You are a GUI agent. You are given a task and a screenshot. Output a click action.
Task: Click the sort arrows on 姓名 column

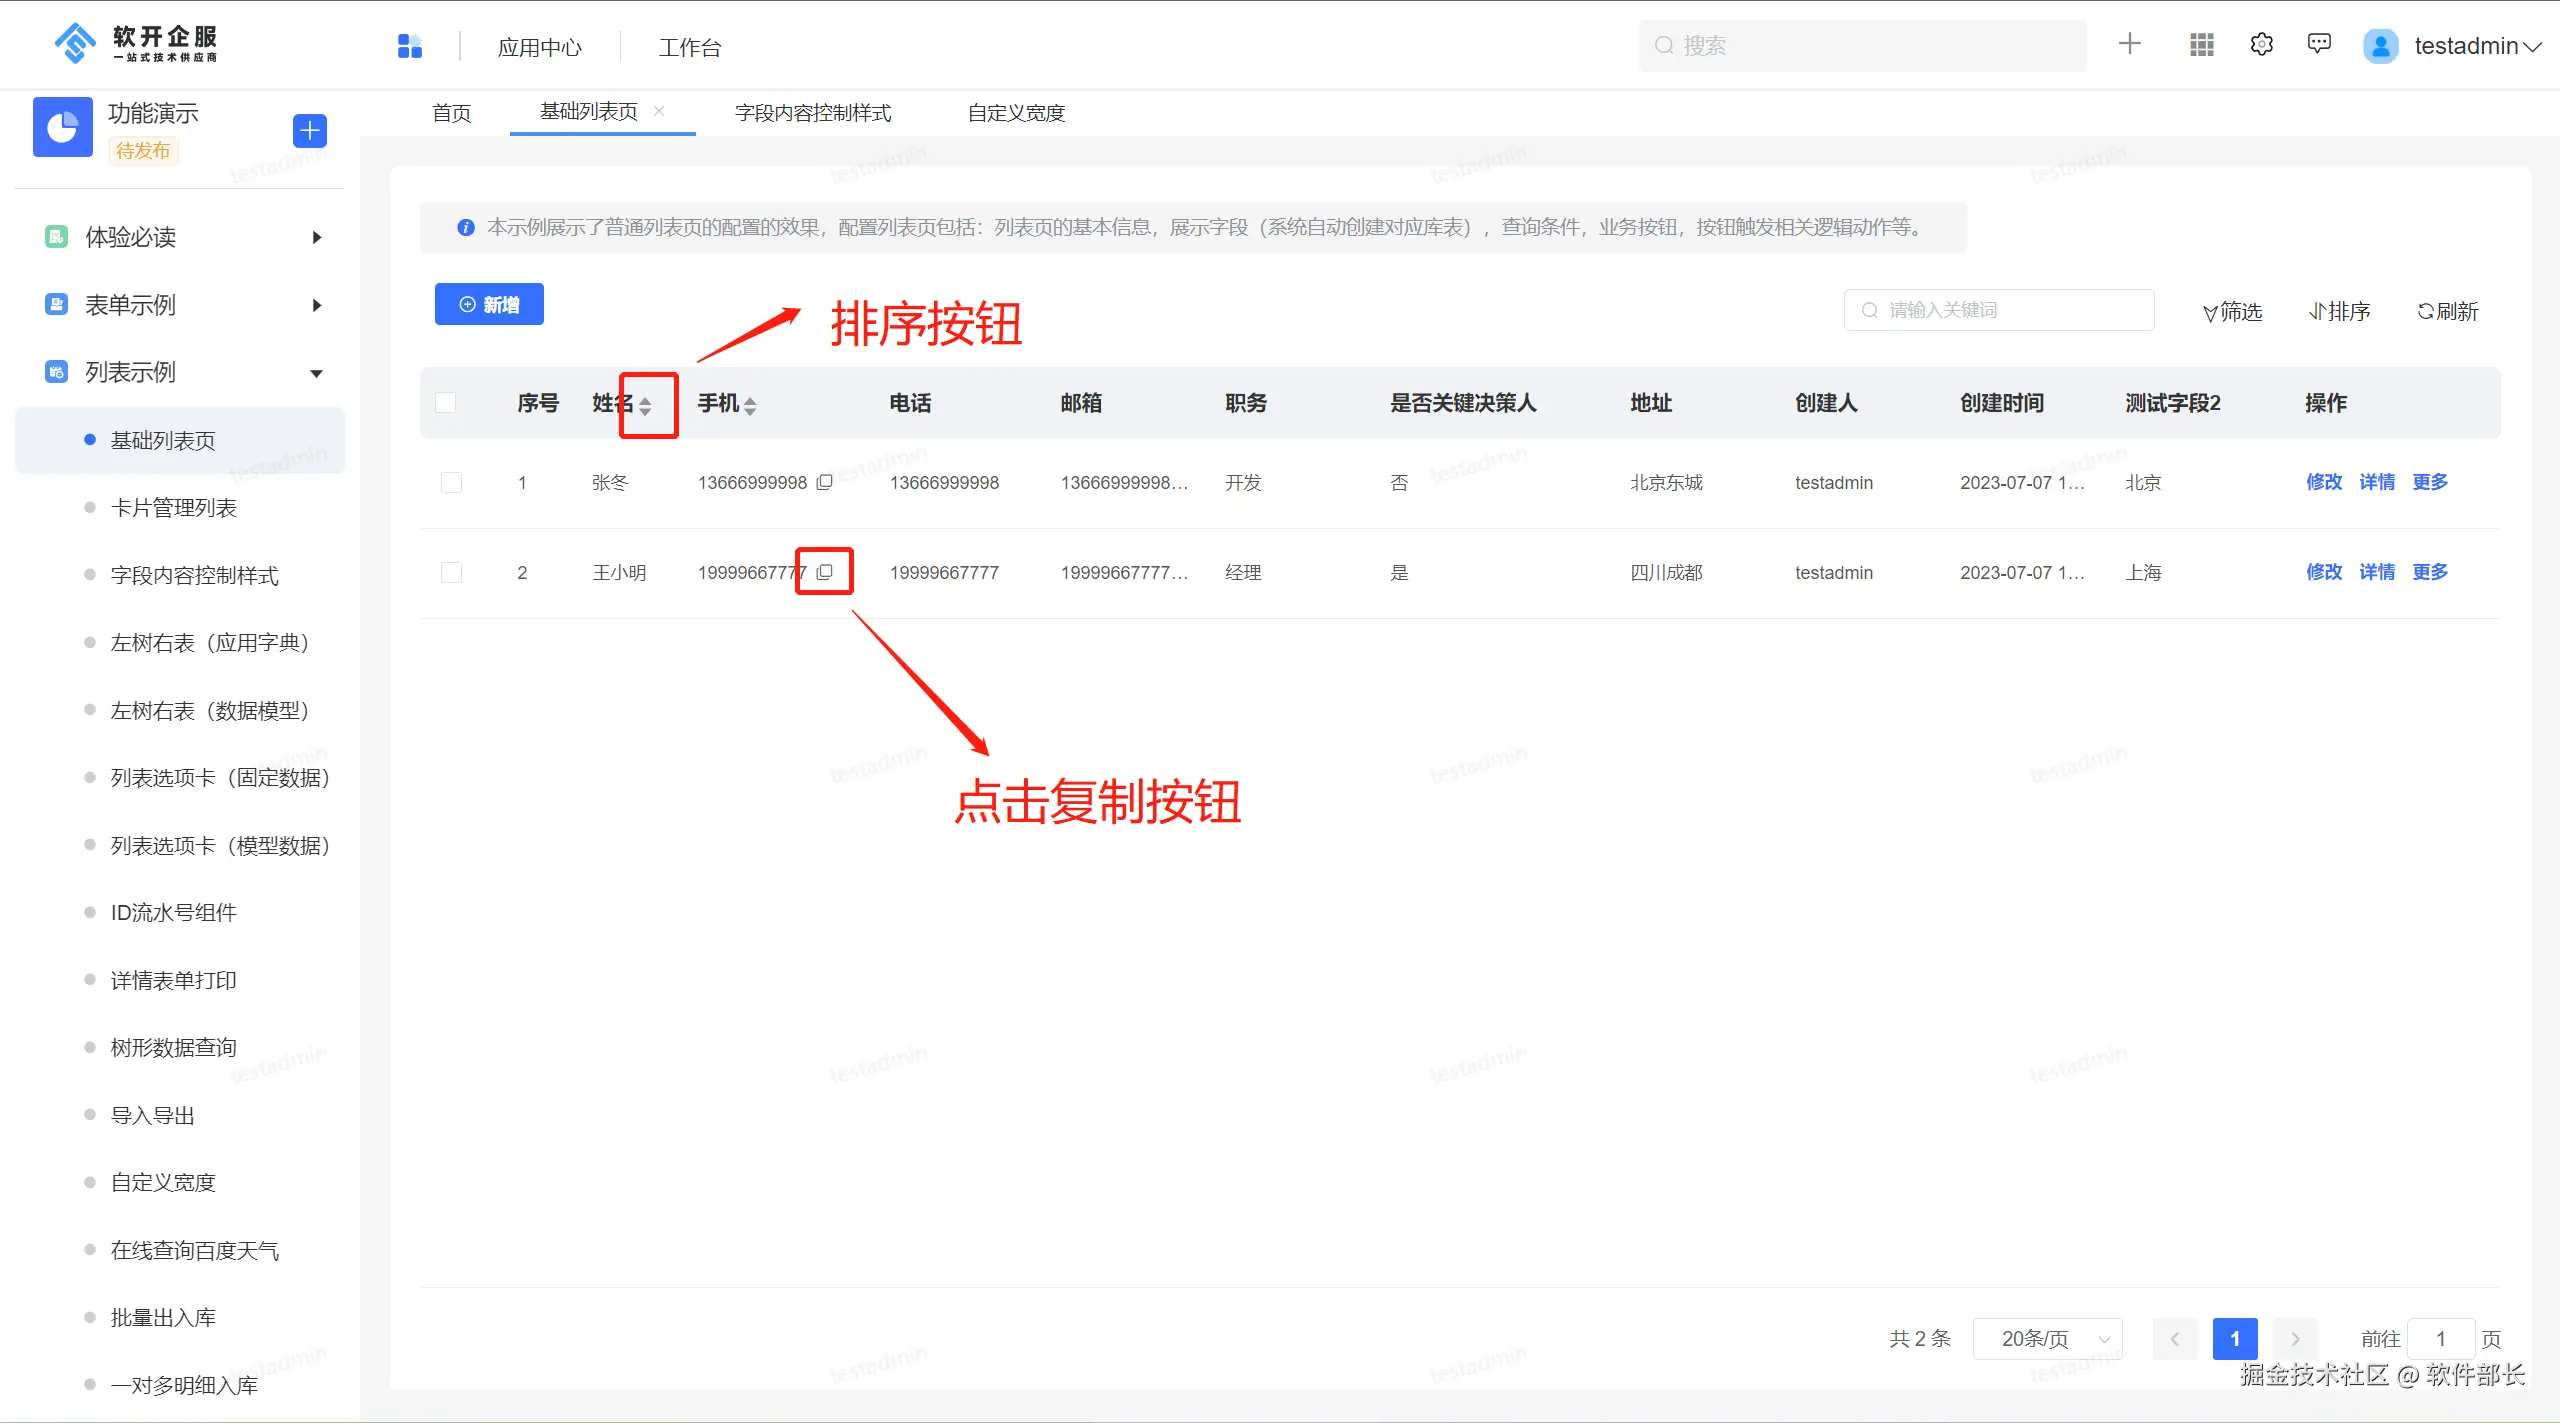tap(645, 405)
